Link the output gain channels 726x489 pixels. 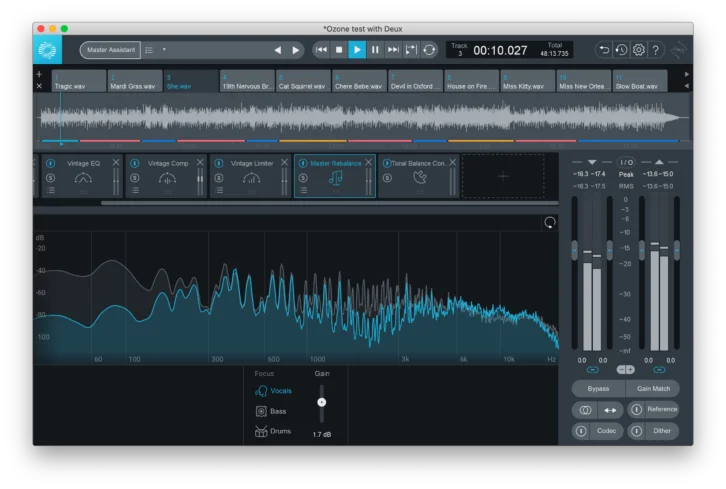click(659, 370)
